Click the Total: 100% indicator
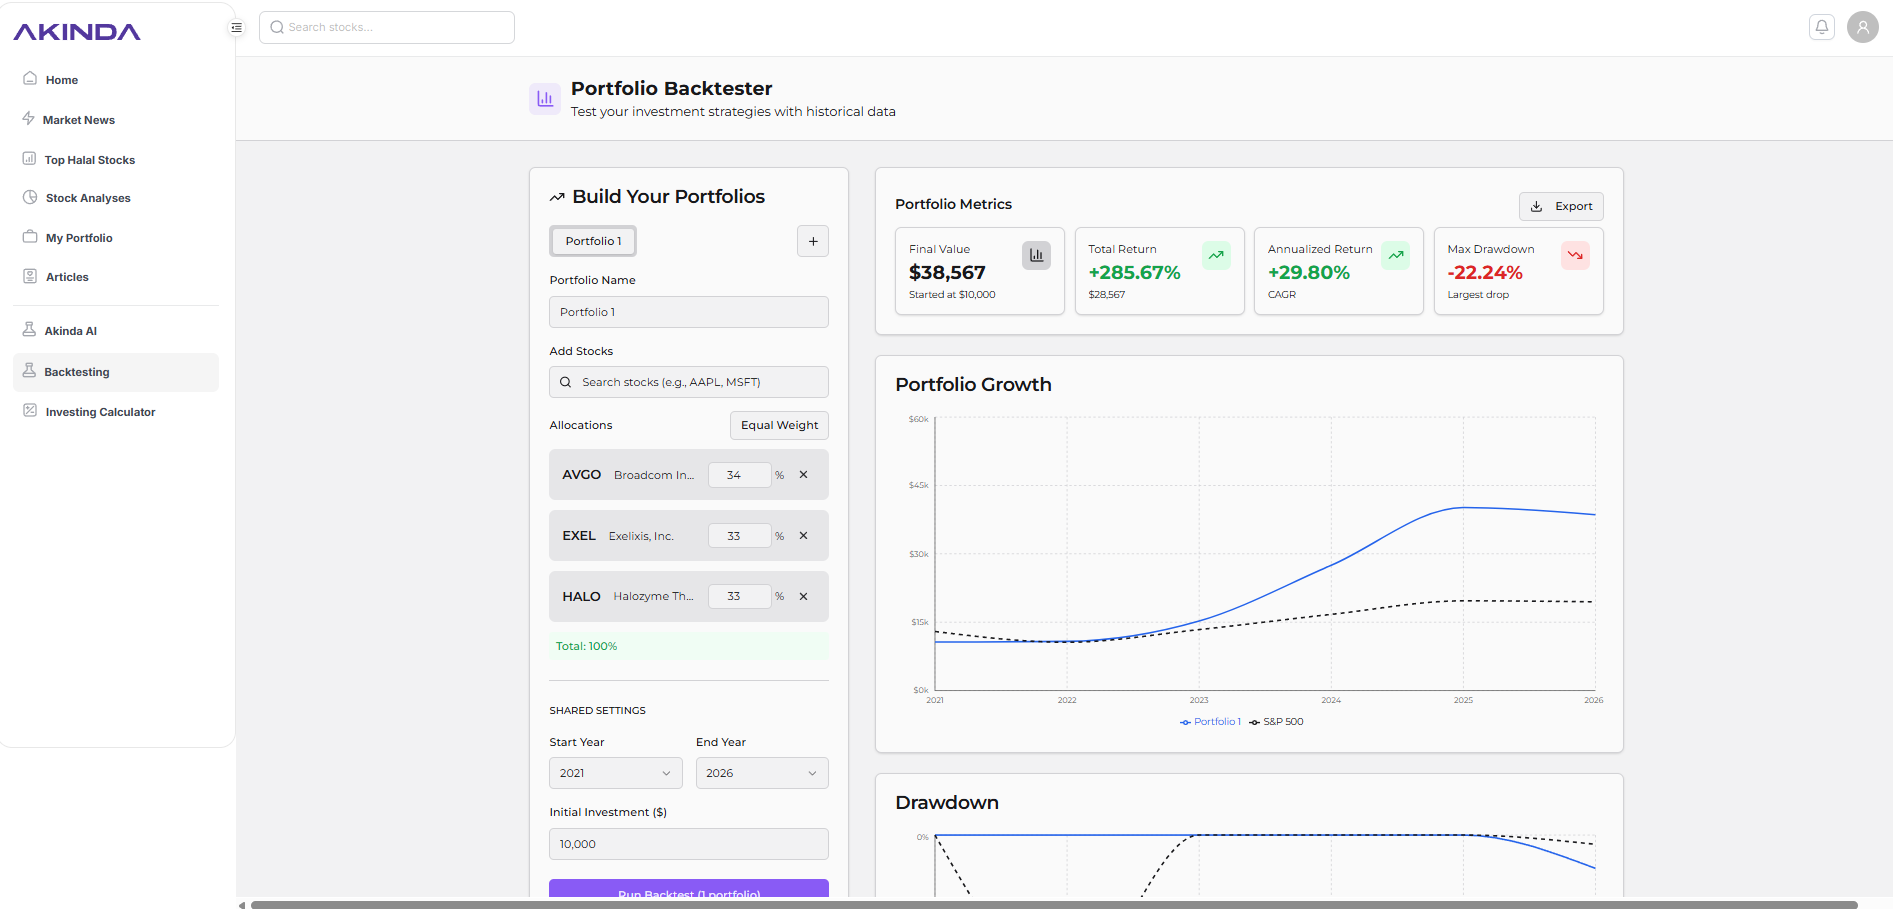 689,646
